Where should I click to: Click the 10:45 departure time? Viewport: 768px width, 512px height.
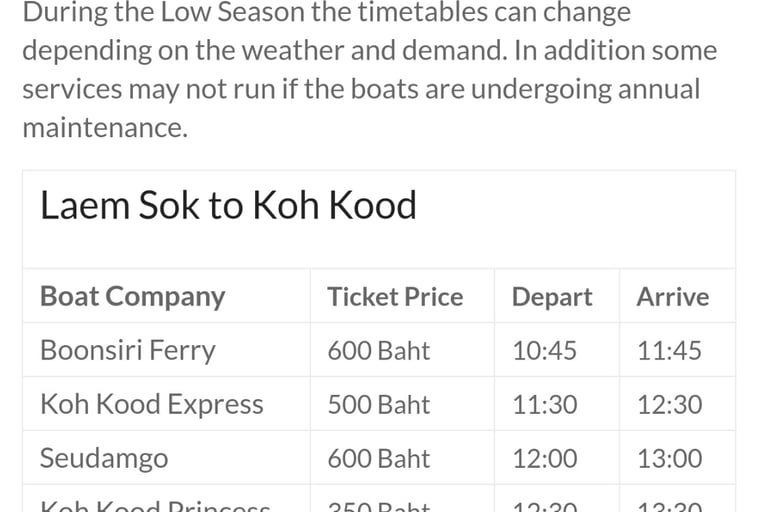[544, 351]
